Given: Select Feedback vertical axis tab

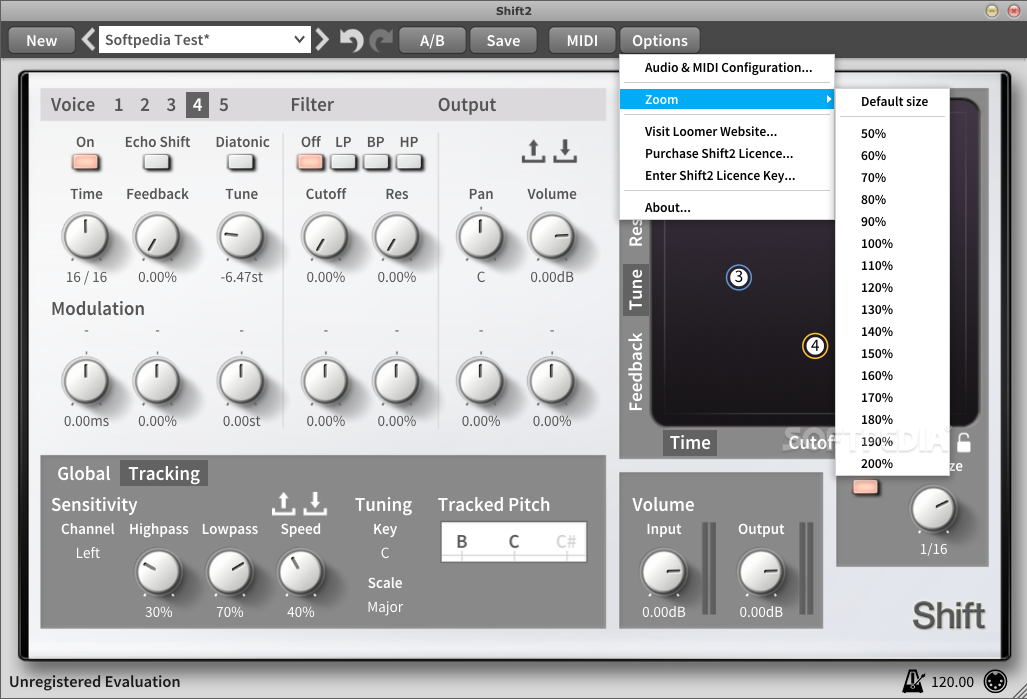Looking at the screenshot, I should tap(635, 372).
